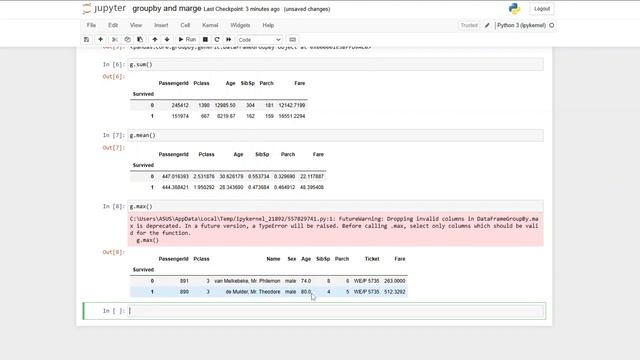
Task: Rename the notebook title groupby and marge
Action: (x=167, y=9)
